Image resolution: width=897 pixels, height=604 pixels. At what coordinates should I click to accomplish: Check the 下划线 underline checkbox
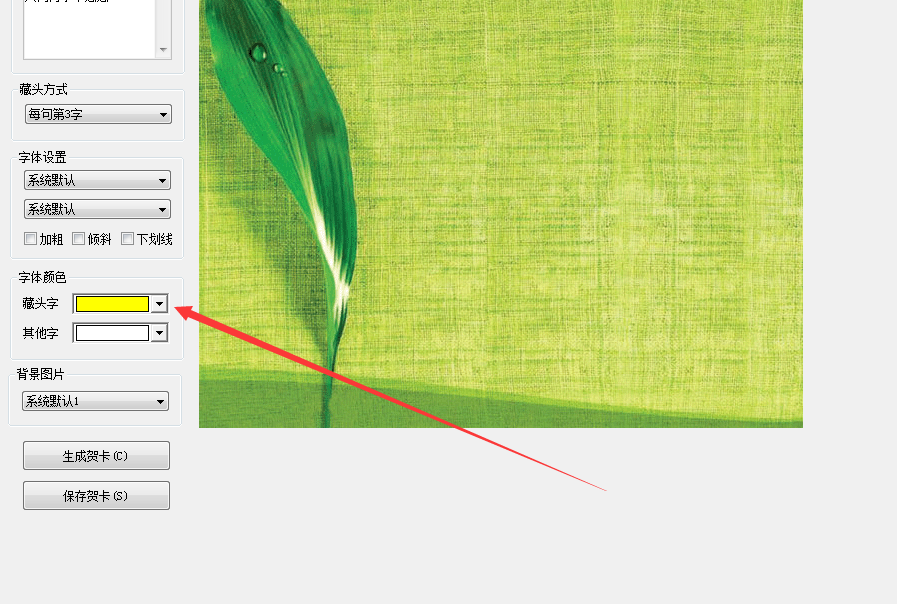click(x=128, y=239)
